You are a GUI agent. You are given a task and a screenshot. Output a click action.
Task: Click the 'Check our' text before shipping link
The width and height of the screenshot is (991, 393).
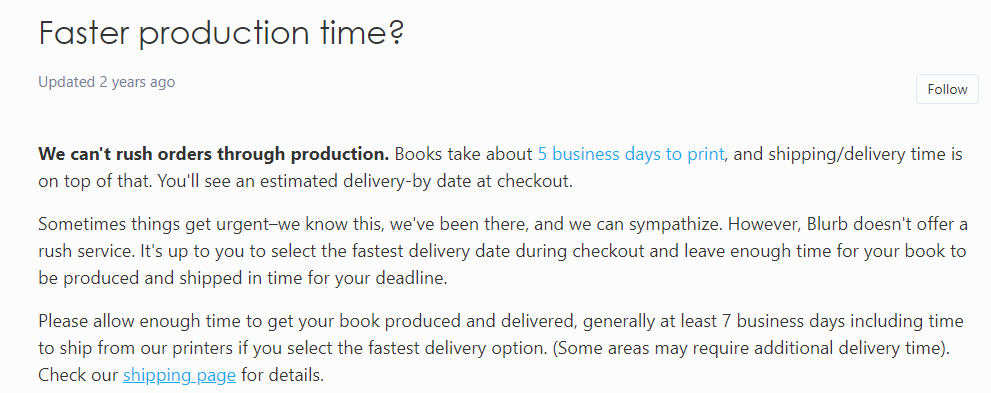pos(78,375)
